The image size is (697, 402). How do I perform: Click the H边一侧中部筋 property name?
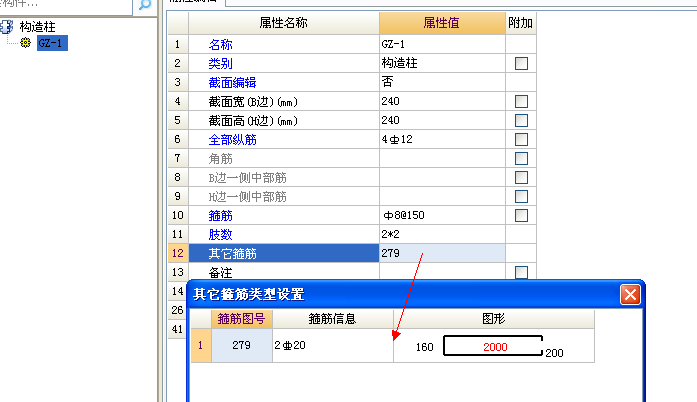(x=248, y=197)
